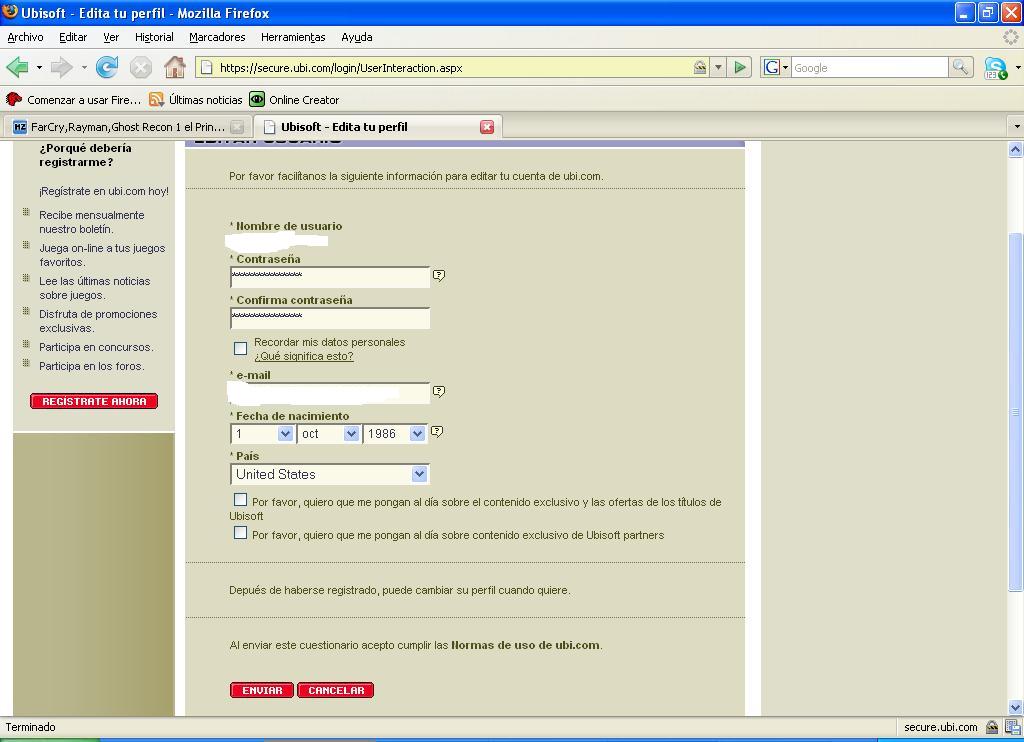Click the e-mail input field

(x=330, y=393)
